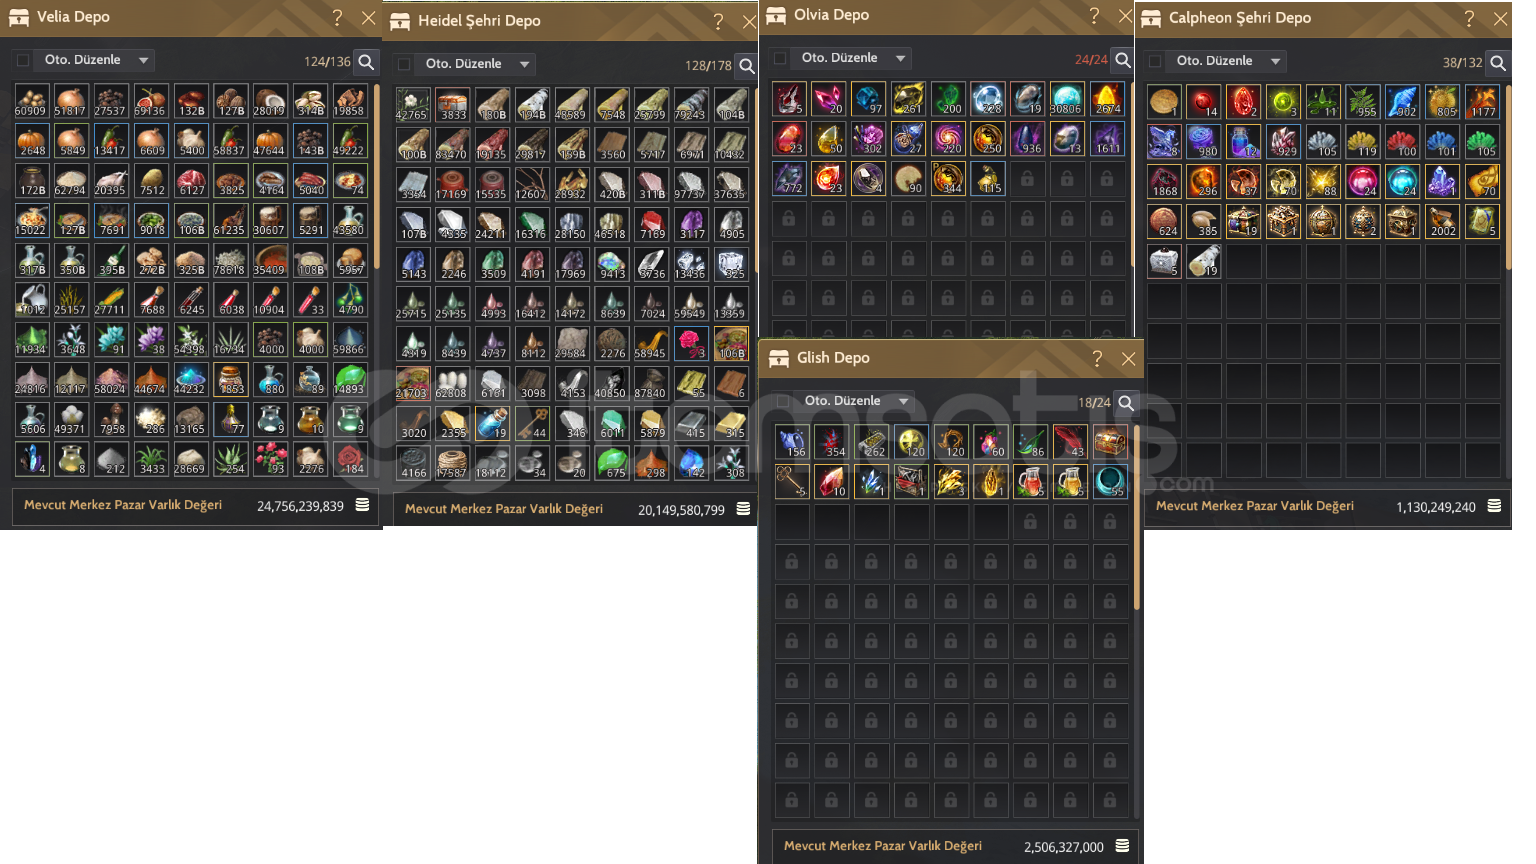Select the treasure chest item in Glish Depo
The image size is (1536, 864).
tap(1110, 442)
